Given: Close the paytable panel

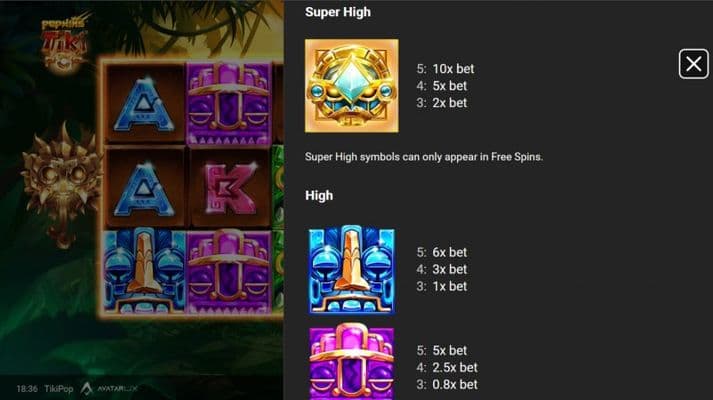Looking at the screenshot, I should [693, 64].
